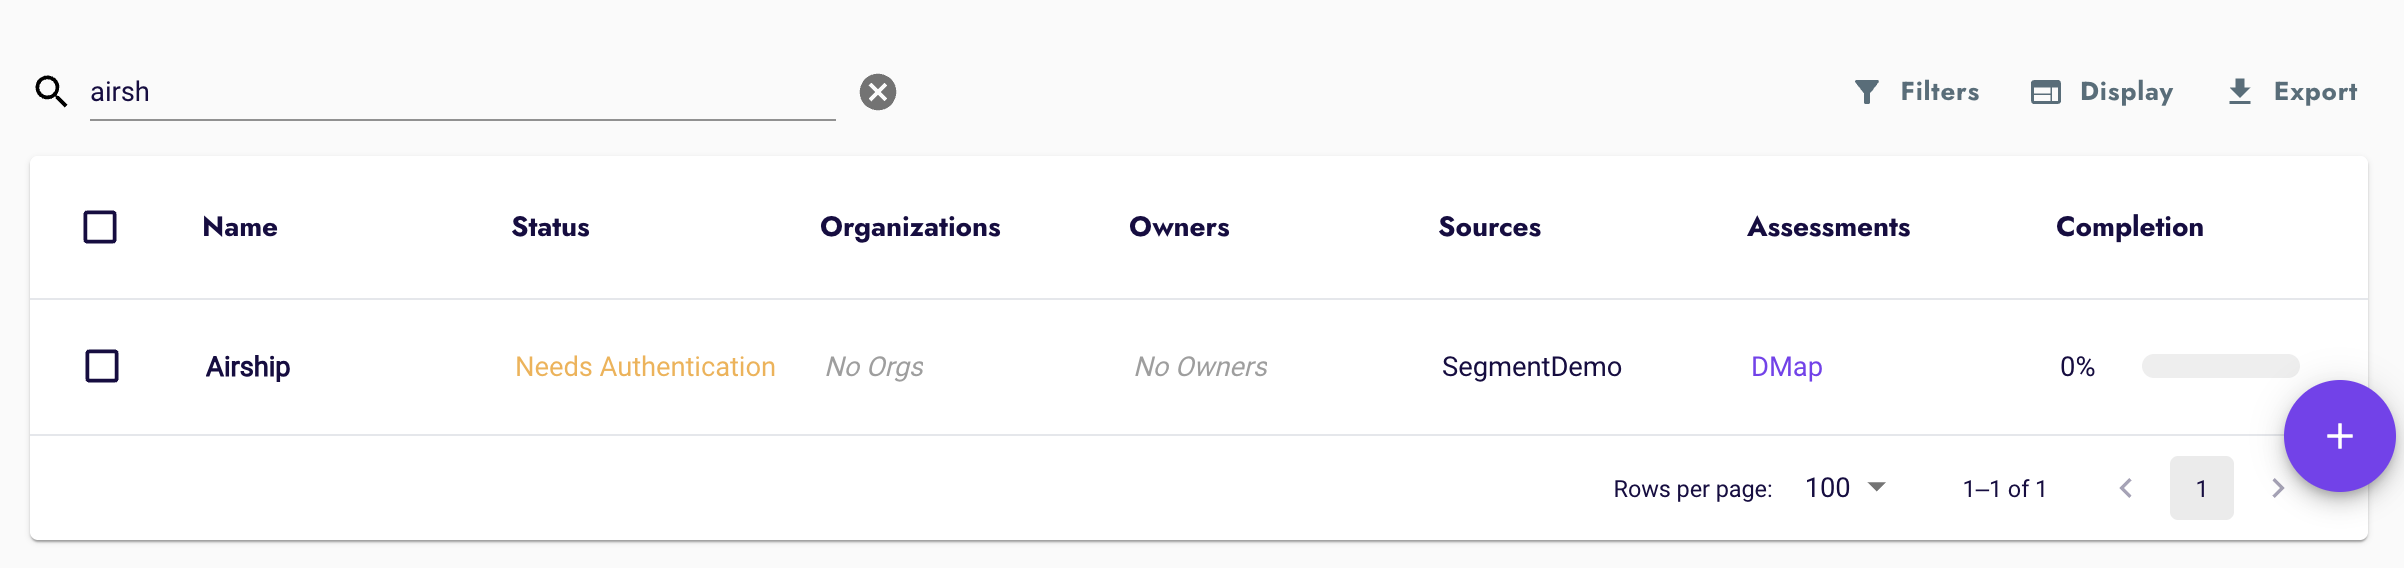Open the Airship entry name
Viewport: 2404px width, 568px height.
248,367
